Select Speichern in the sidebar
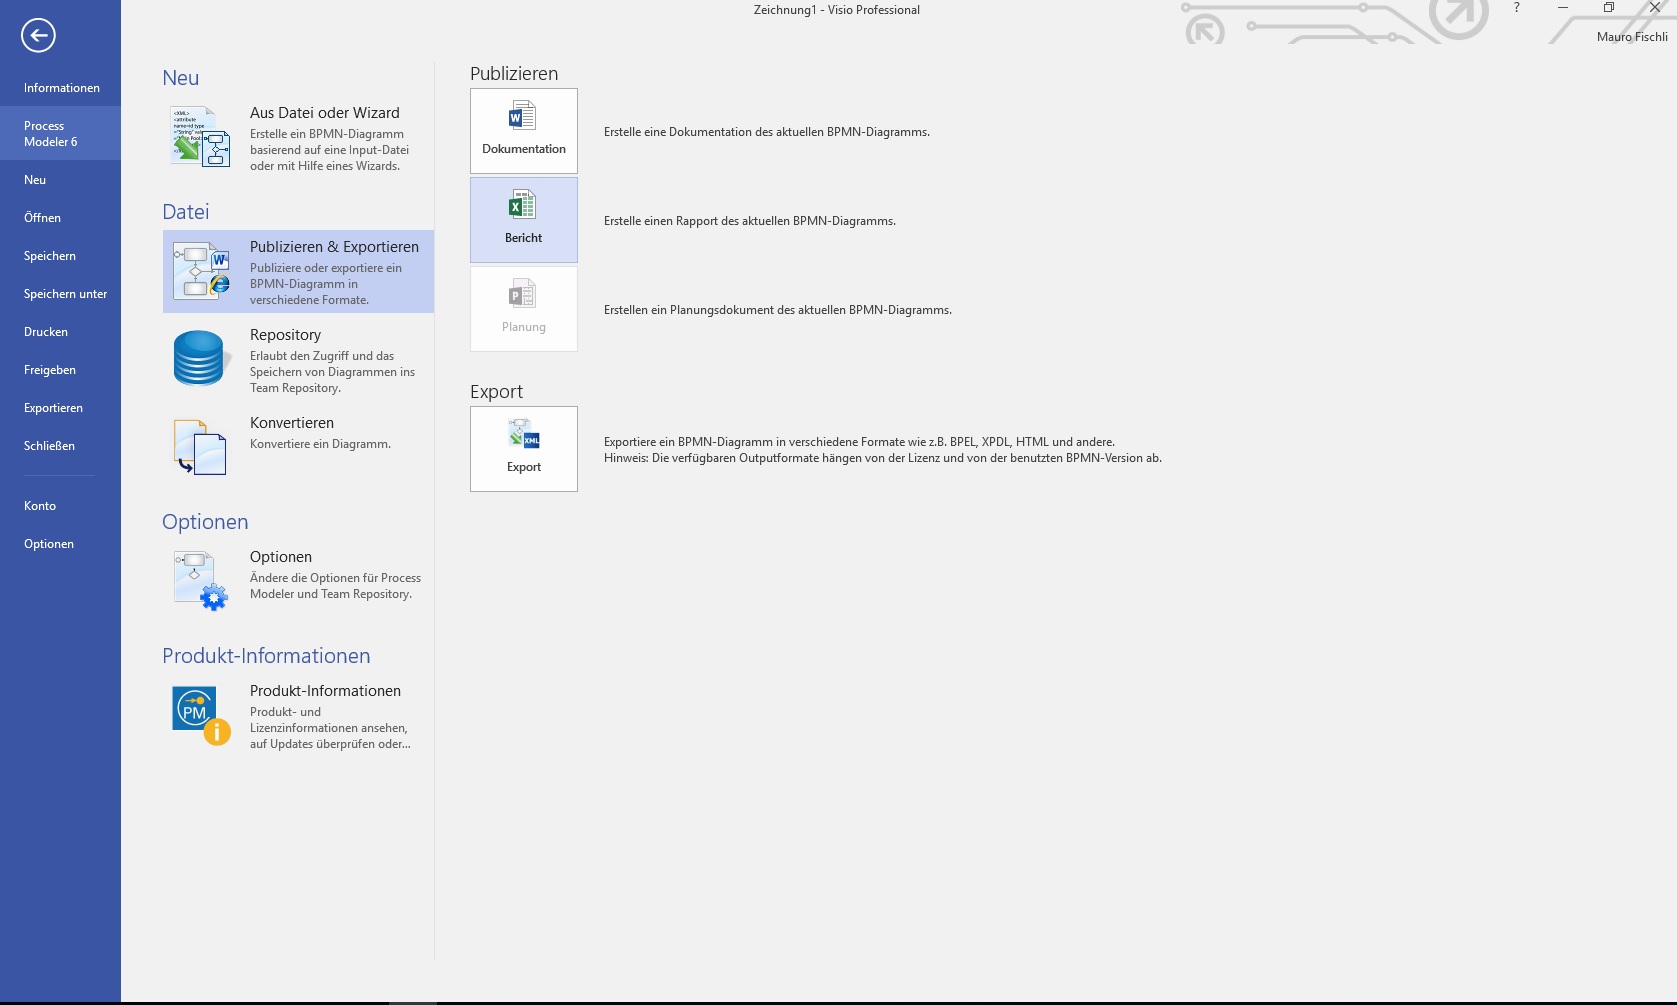Image resolution: width=1677 pixels, height=1005 pixels. [x=60, y=256]
